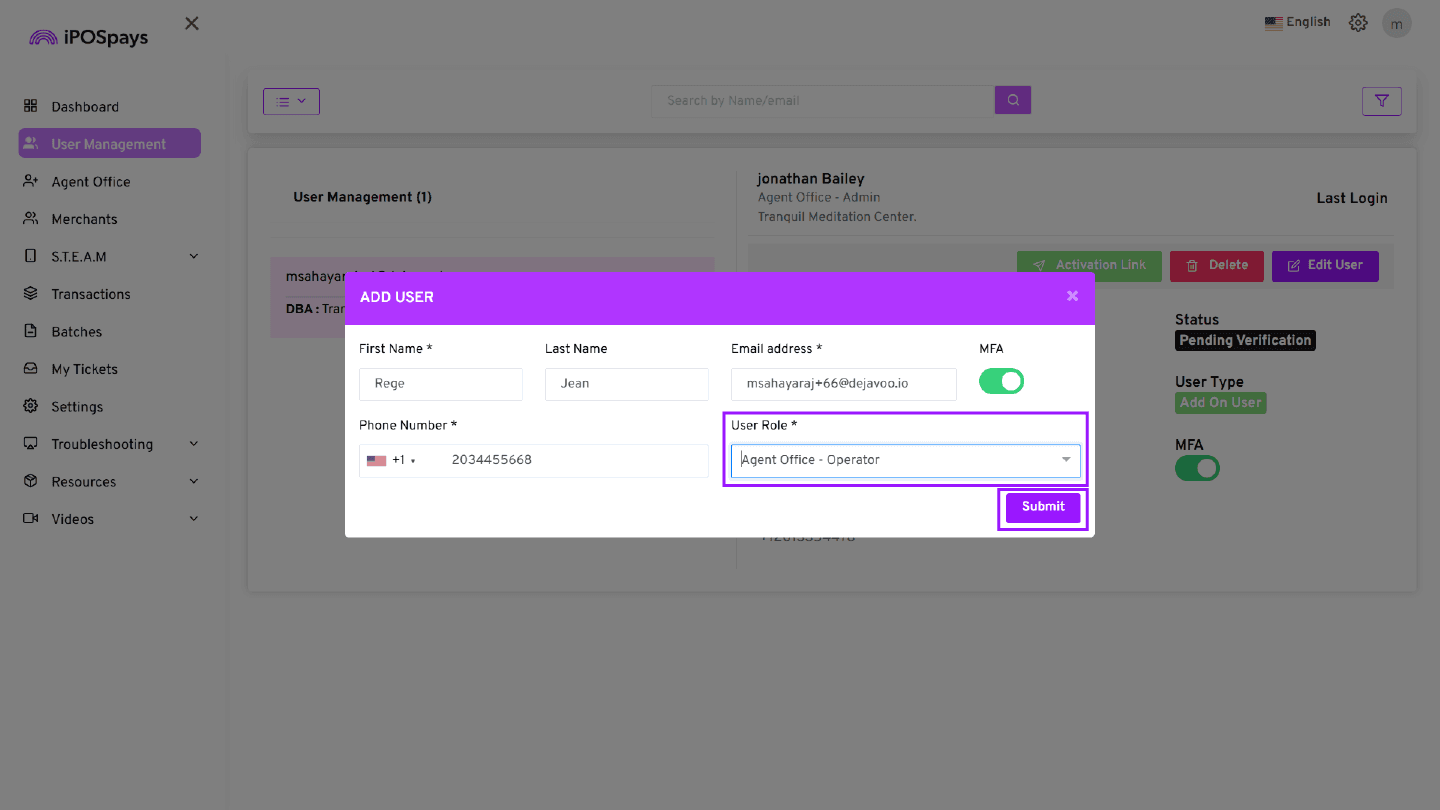The image size is (1440, 810).
Task: Click the Transactions stack icon
Action: (31, 294)
